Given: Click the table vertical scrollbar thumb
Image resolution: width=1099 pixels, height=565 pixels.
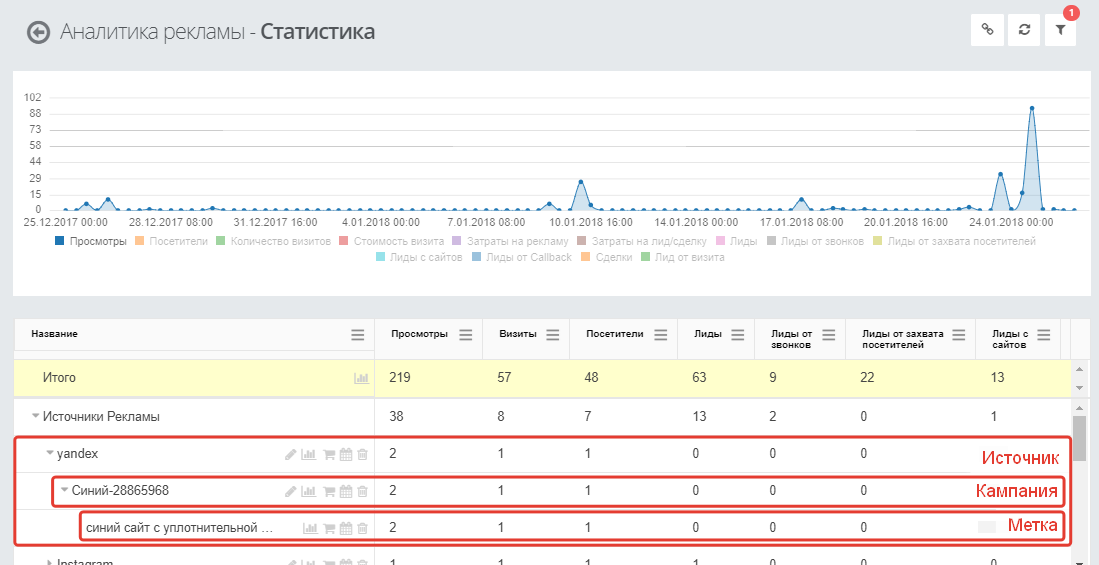Looking at the screenshot, I should [1080, 435].
